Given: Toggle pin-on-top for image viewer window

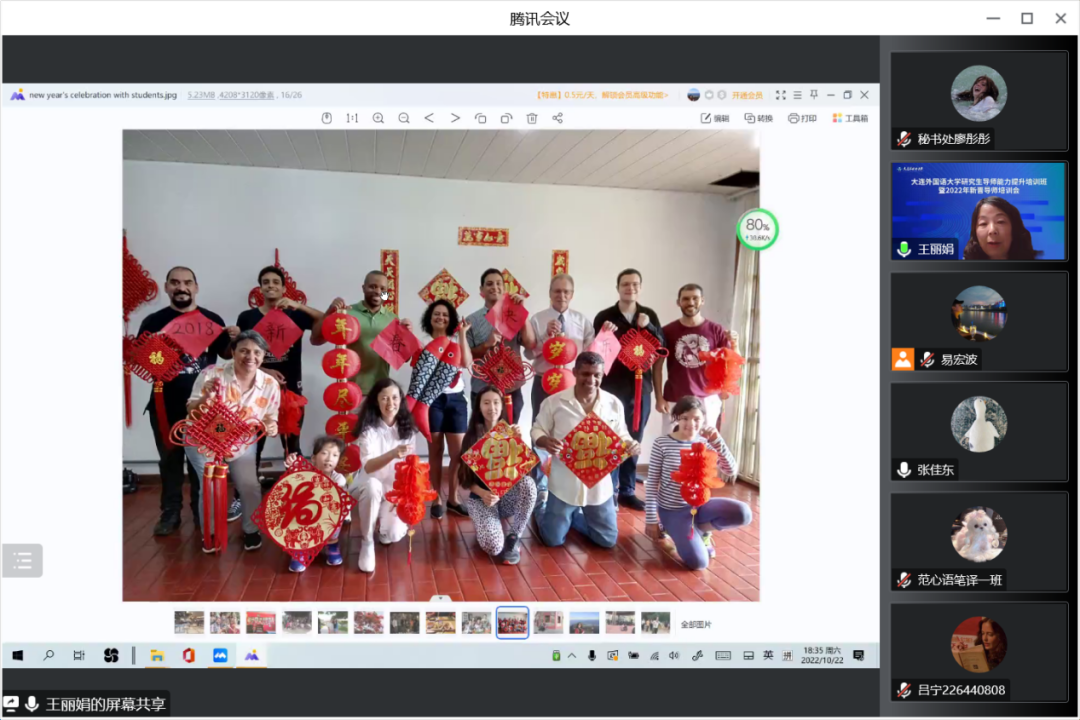Looking at the screenshot, I should [x=814, y=95].
